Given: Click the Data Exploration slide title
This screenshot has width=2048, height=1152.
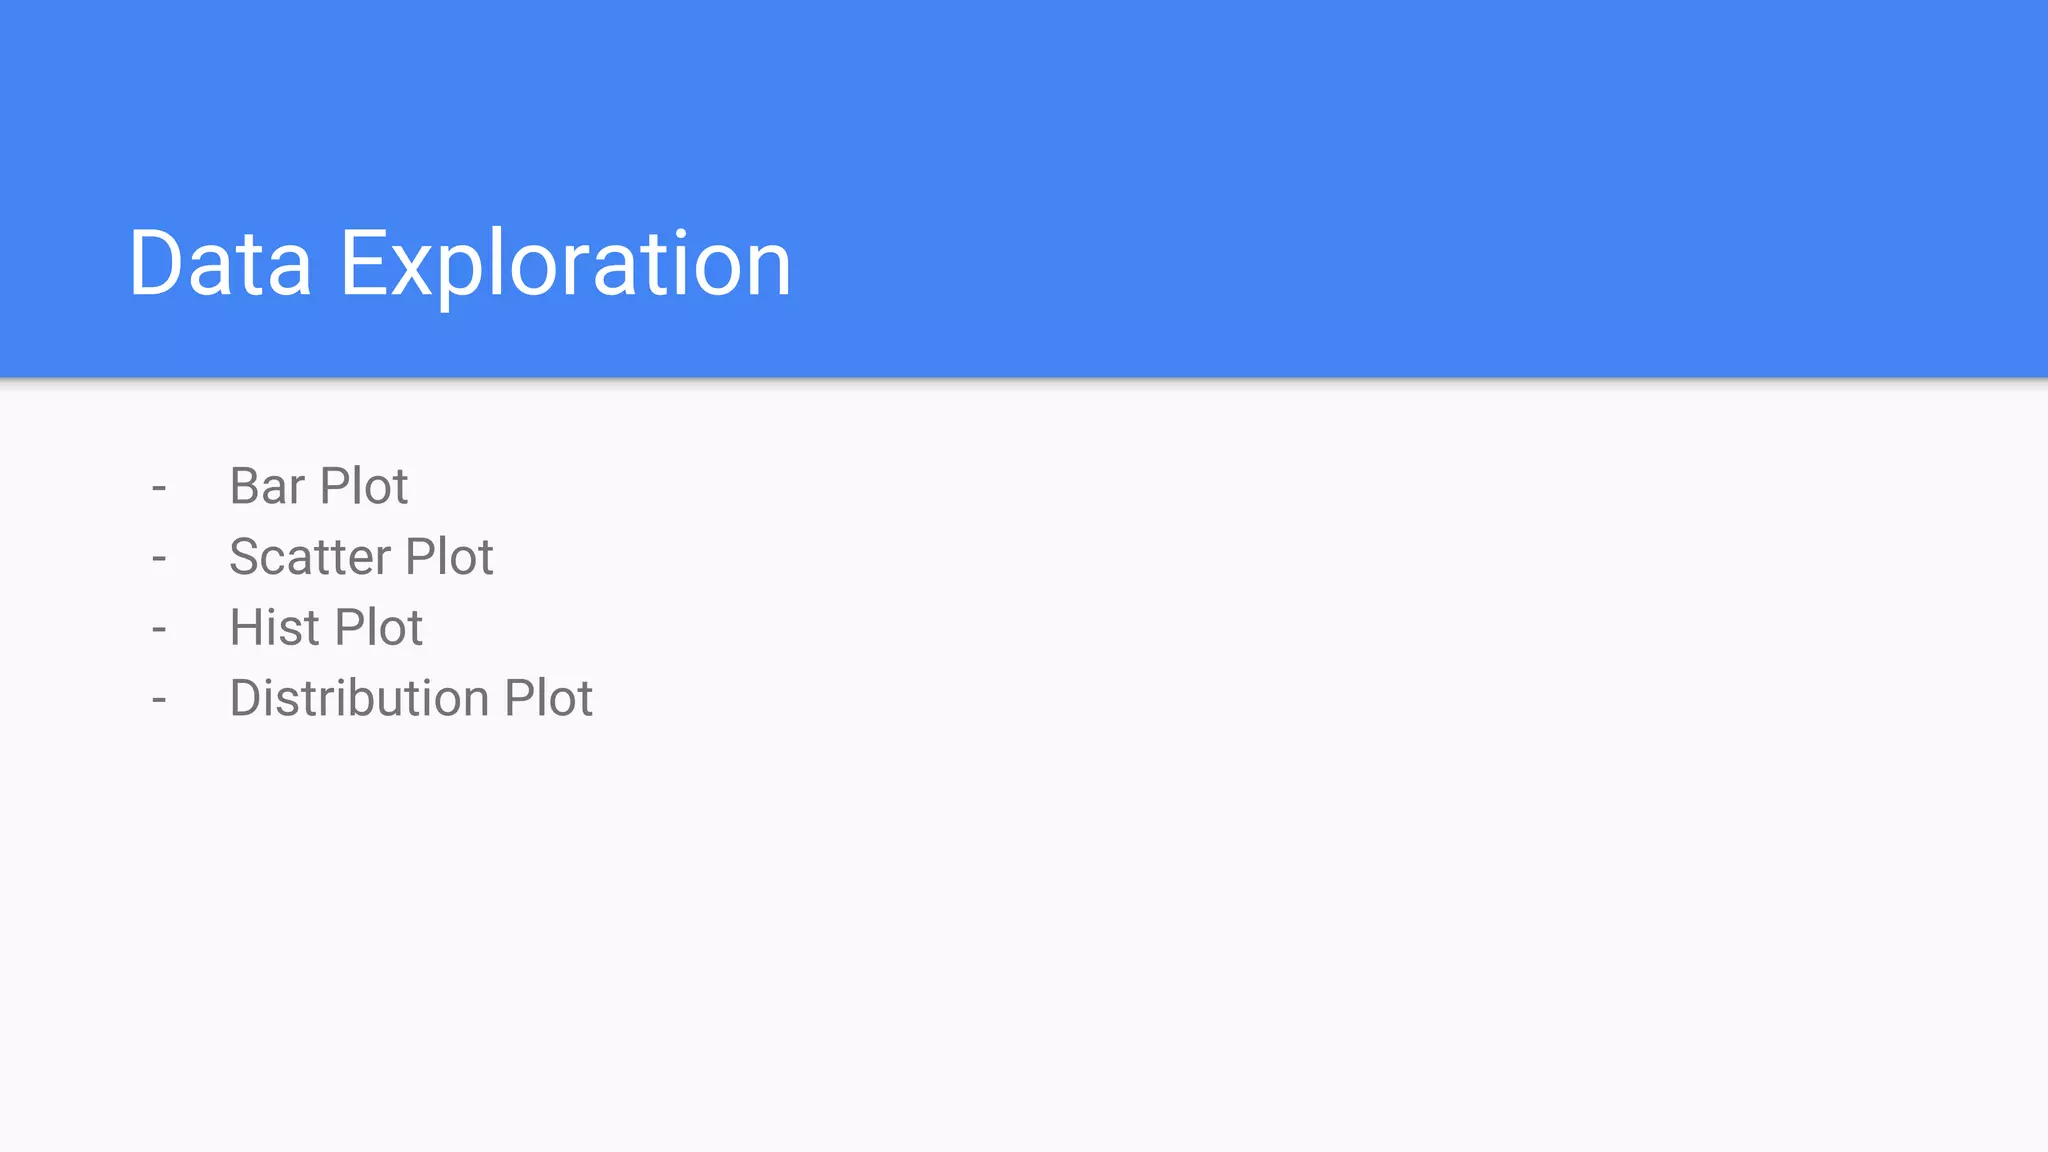Looking at the screenshot, I should click(x=460, y=264).
